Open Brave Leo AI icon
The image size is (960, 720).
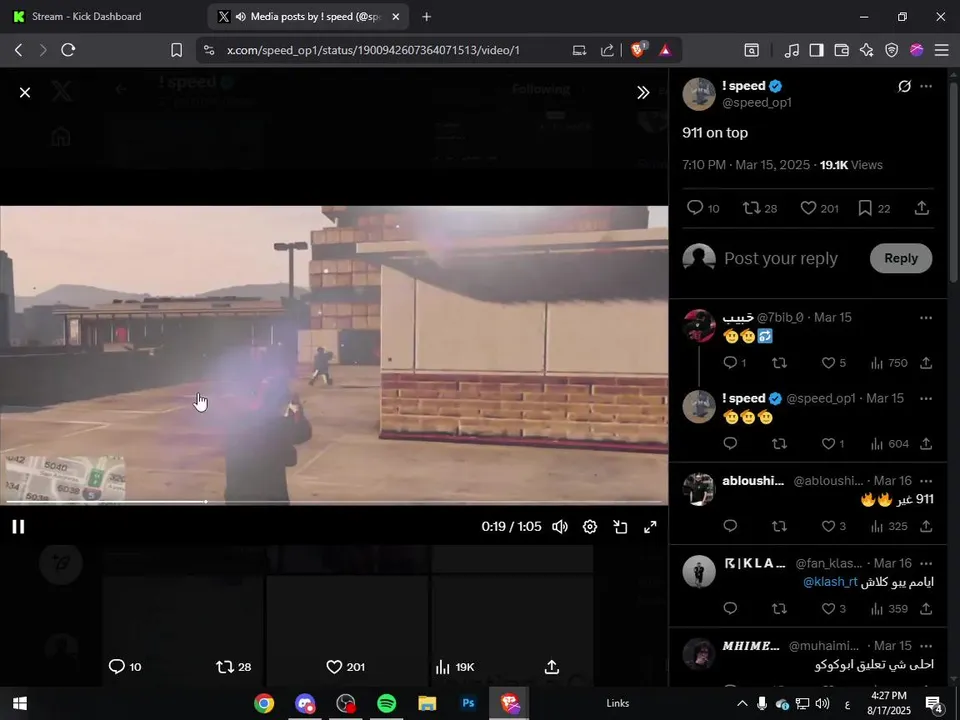pyautogui.click(x=866, y=50)
